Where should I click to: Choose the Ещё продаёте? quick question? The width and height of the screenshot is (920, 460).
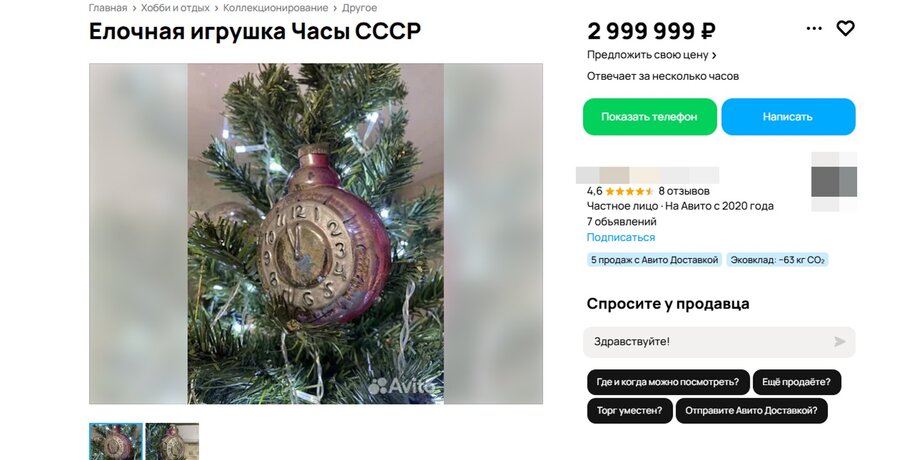796,382
